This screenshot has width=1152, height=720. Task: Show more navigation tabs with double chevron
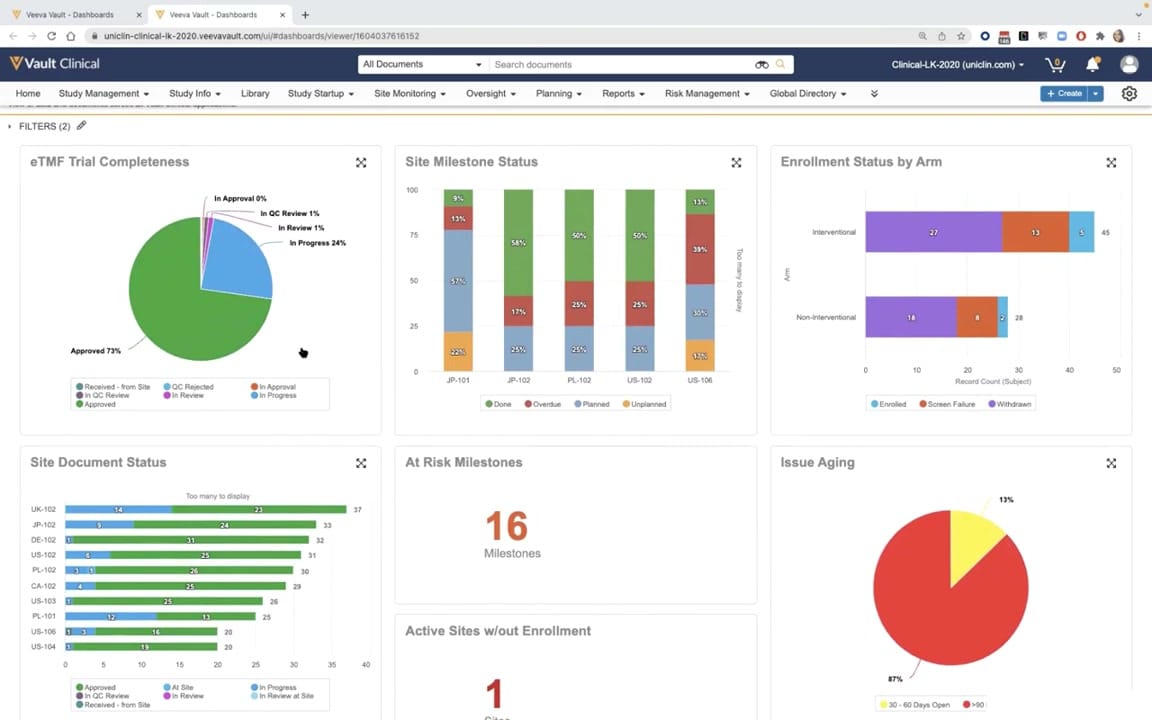(x=874, y=94)
